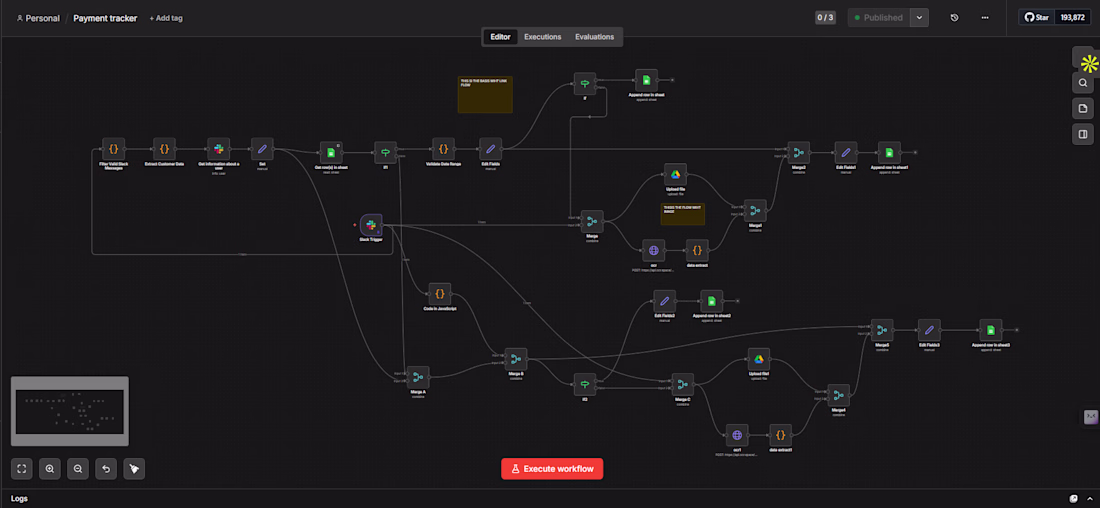Switch to the Evaluations tab
The height and width of the screenshot is (508, 1100).
click(x=594, y=36)
